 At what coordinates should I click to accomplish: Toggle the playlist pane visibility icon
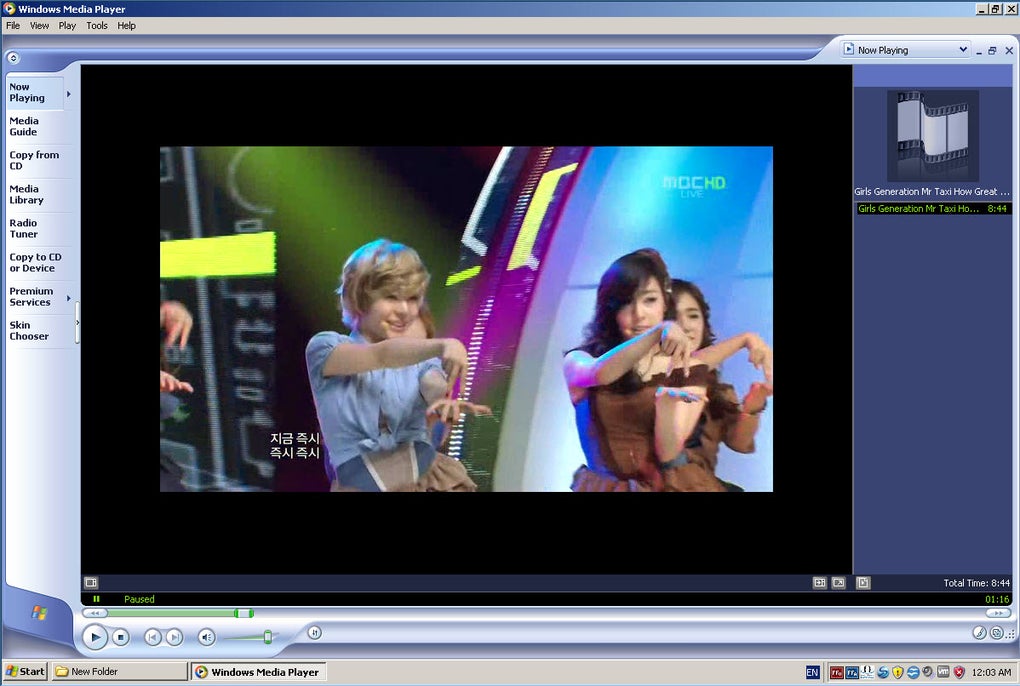[x=863, y=583]
